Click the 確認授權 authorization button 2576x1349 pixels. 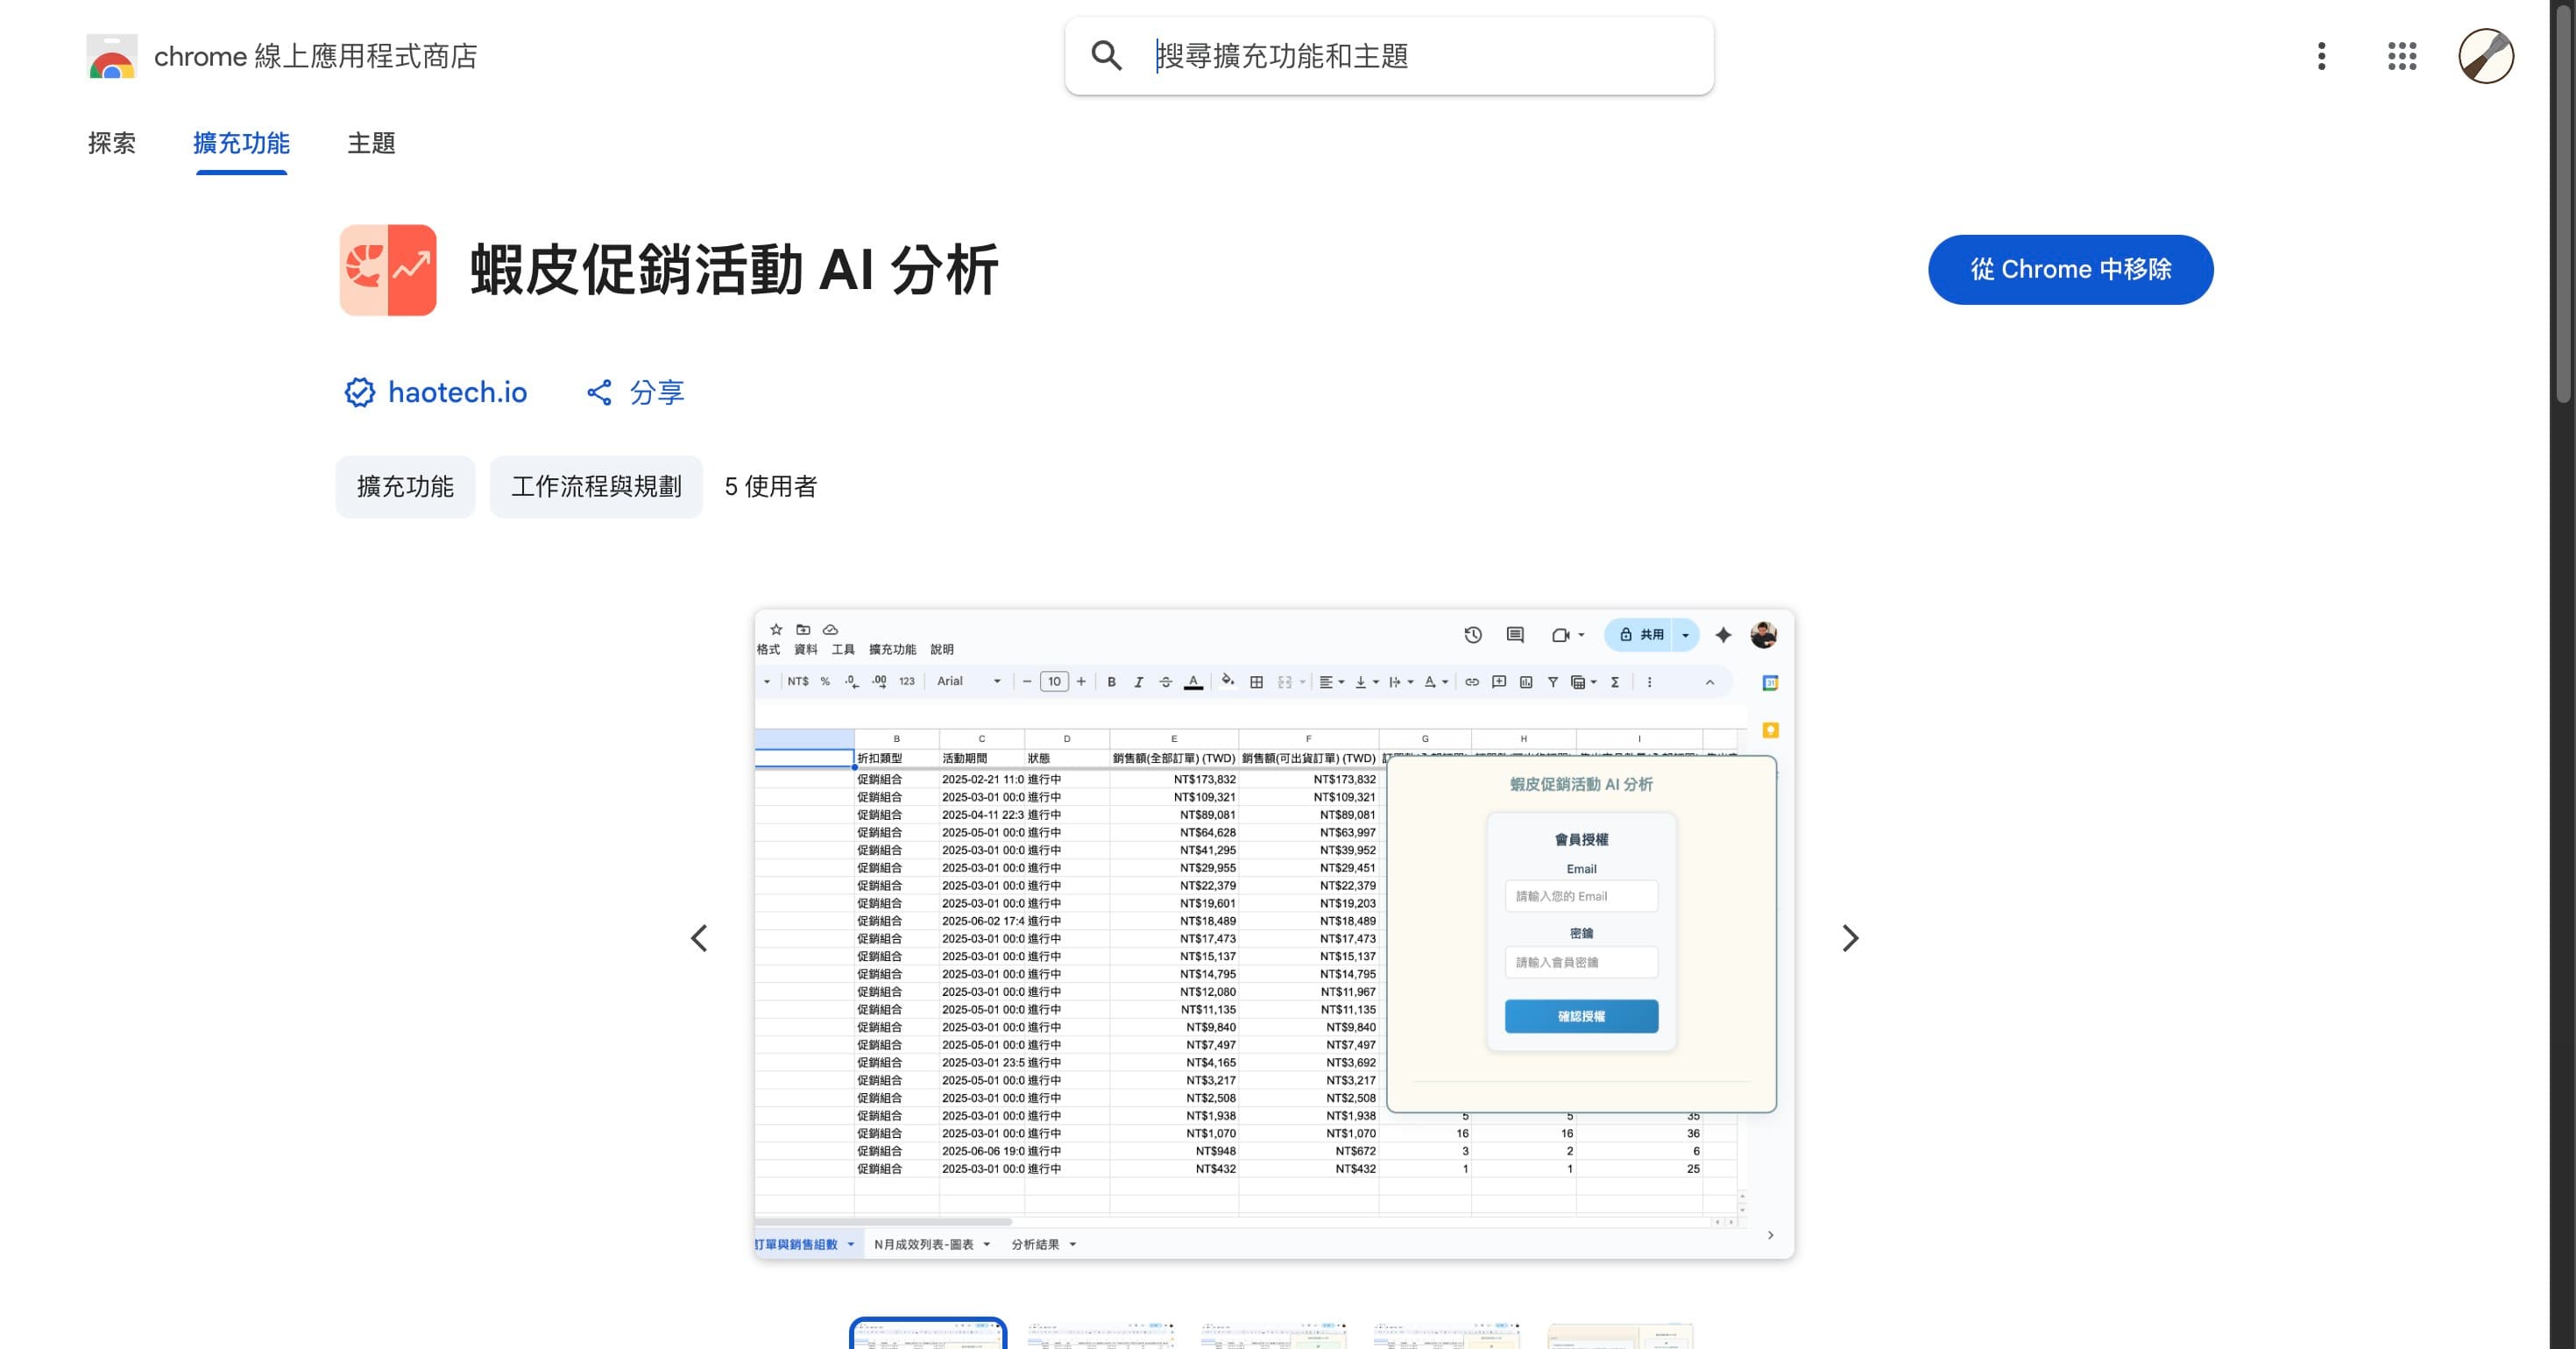click(1580, 1016)
